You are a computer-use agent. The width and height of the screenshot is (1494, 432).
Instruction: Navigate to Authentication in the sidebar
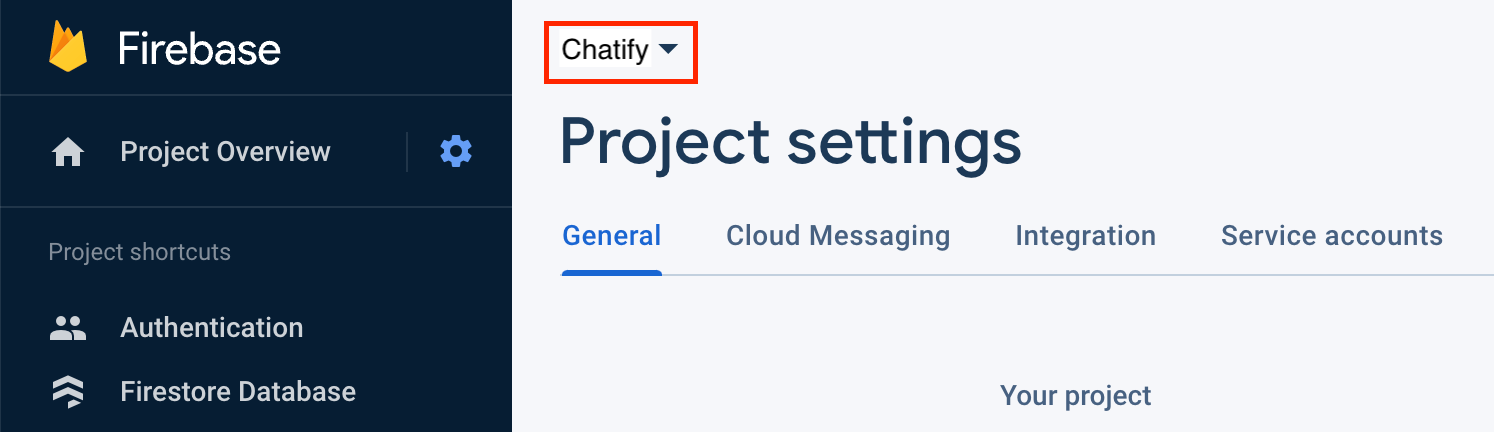tap(211, 328)
